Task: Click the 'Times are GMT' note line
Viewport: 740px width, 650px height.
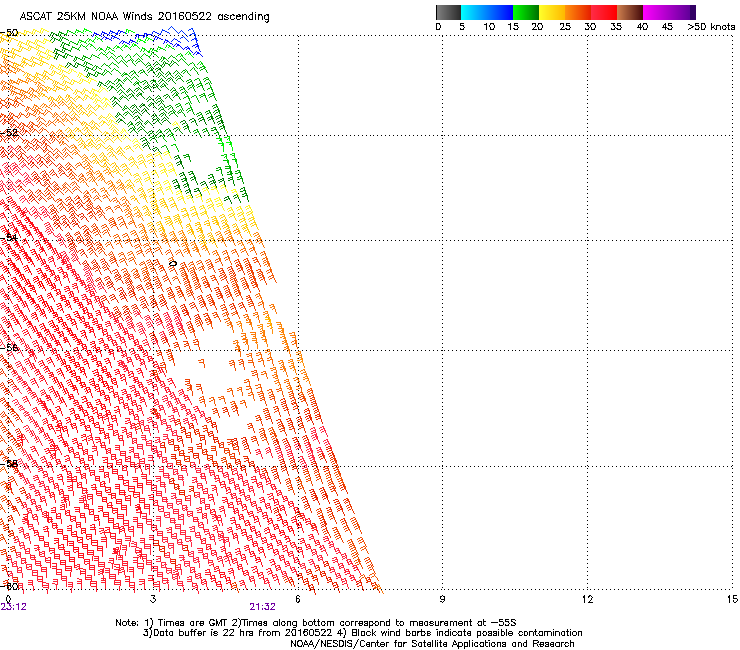Action: pyautogui.click(x=316, y=623)
